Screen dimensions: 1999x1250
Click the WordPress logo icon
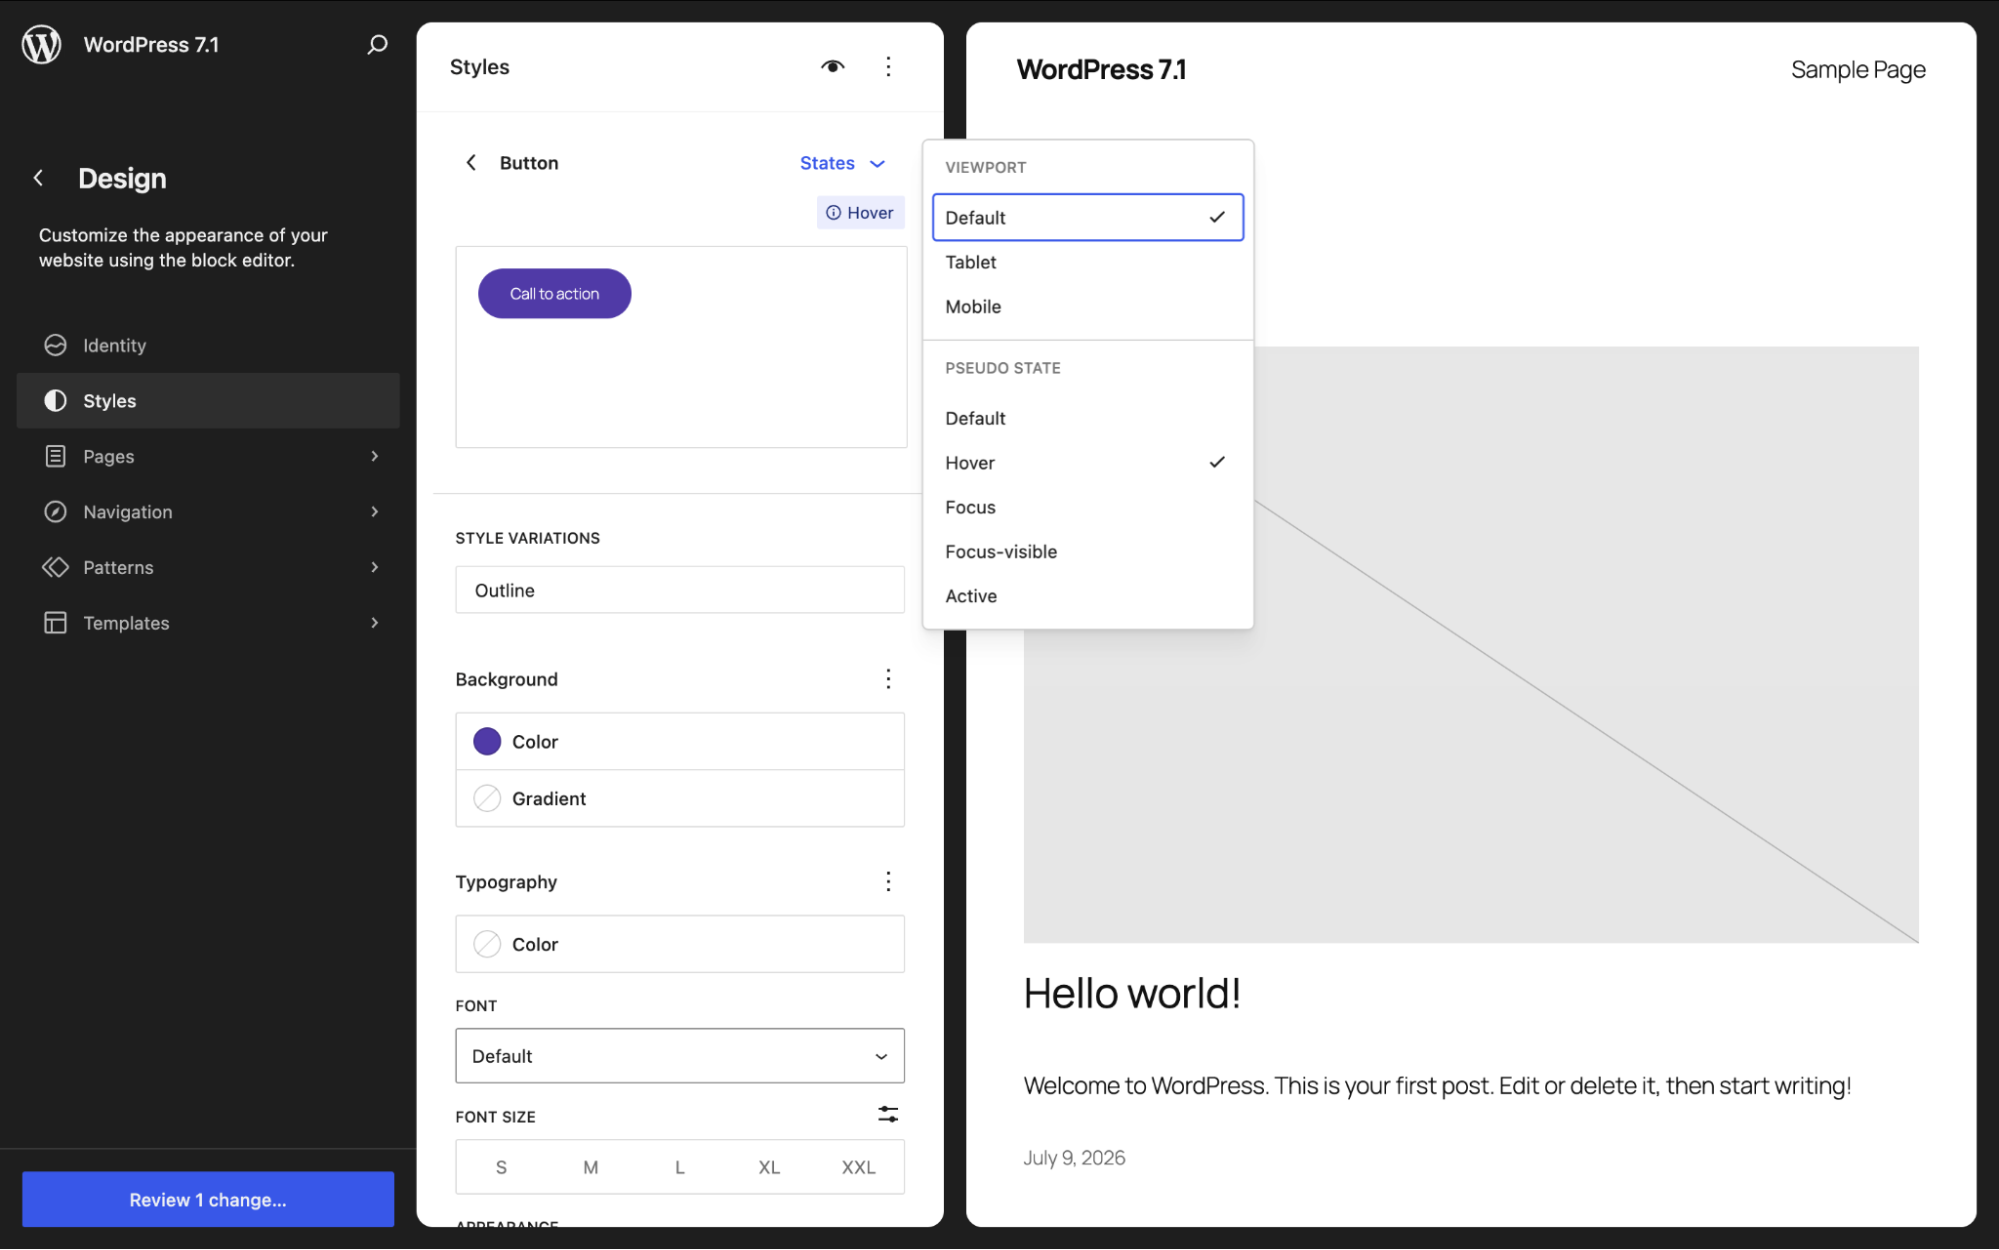click(x=42, y=45)
